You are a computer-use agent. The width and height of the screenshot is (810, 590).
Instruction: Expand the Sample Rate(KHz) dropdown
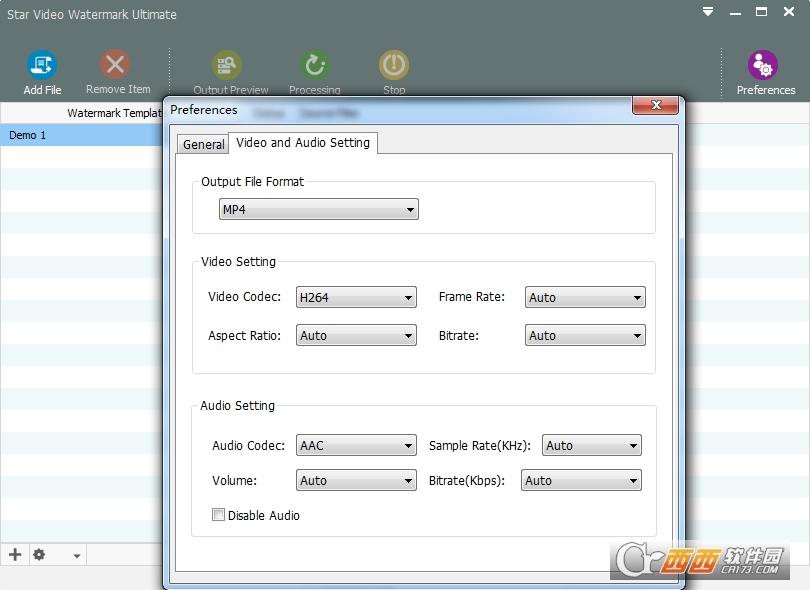click(591, 445)
